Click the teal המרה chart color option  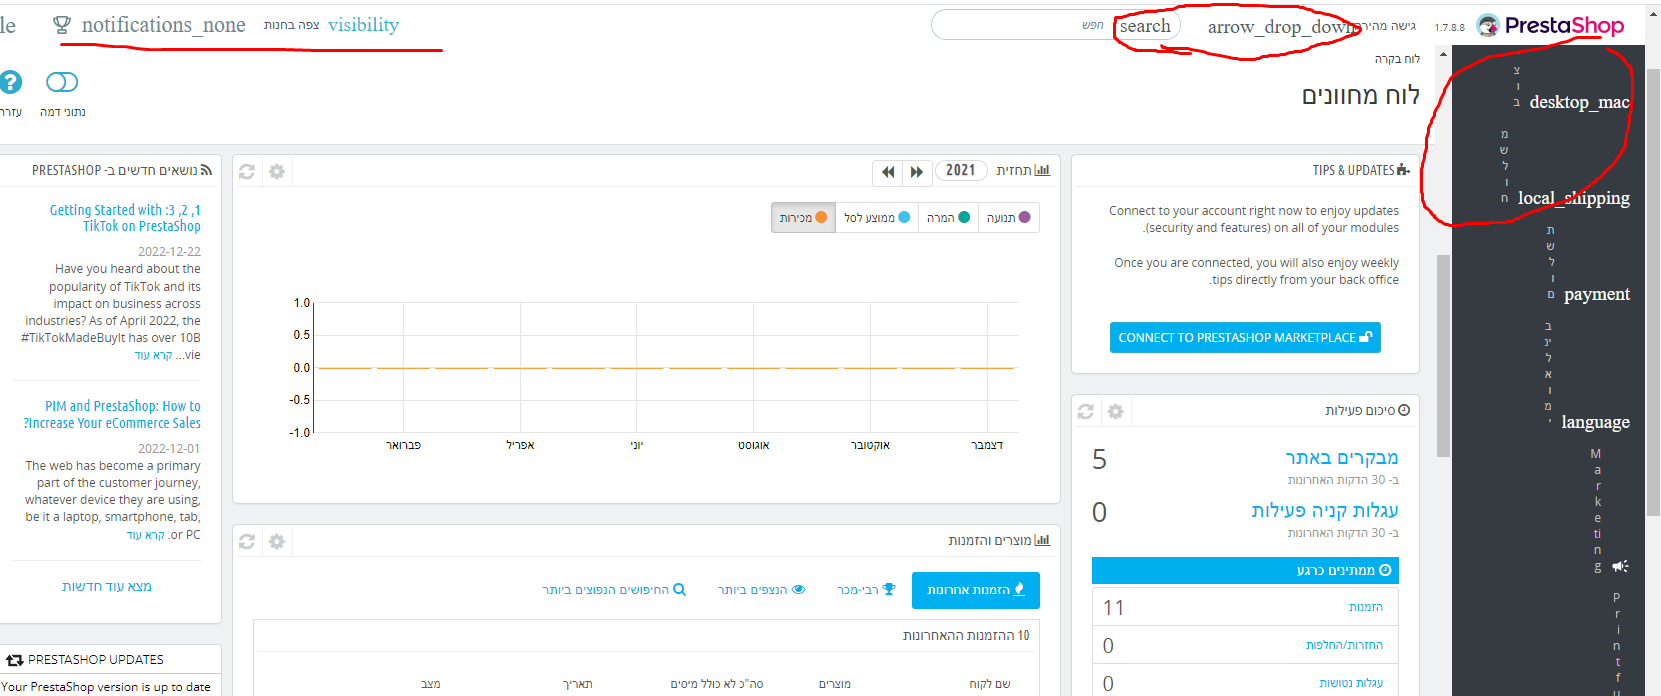point(948,217)
